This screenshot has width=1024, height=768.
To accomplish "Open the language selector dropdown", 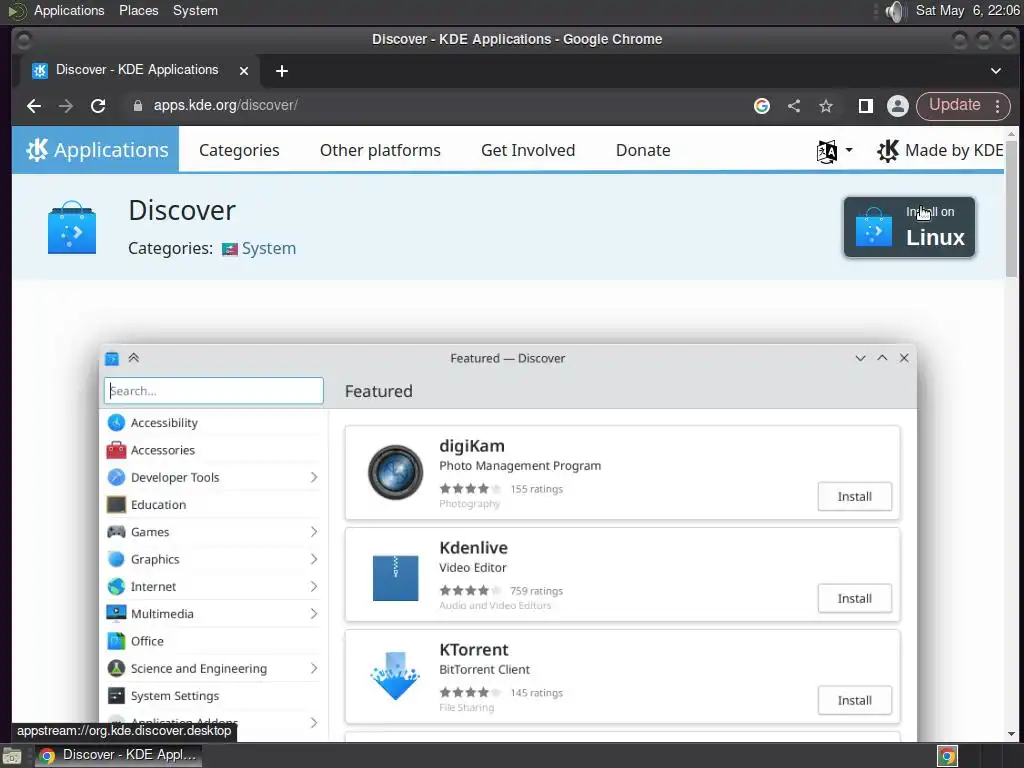I will pos(835,151).
